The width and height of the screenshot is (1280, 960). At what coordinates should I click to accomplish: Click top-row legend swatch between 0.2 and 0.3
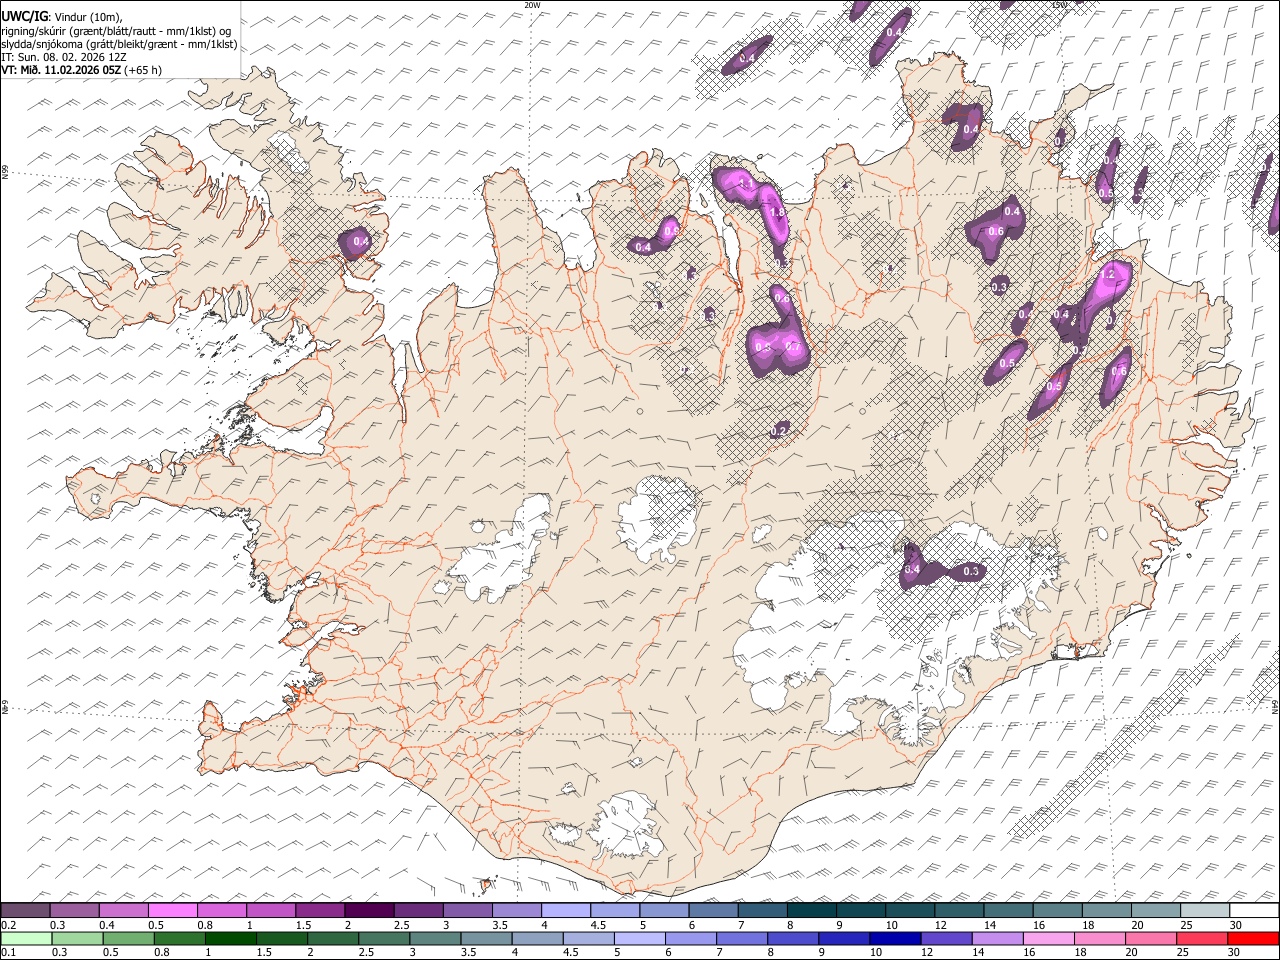click(x=25, y=911)
